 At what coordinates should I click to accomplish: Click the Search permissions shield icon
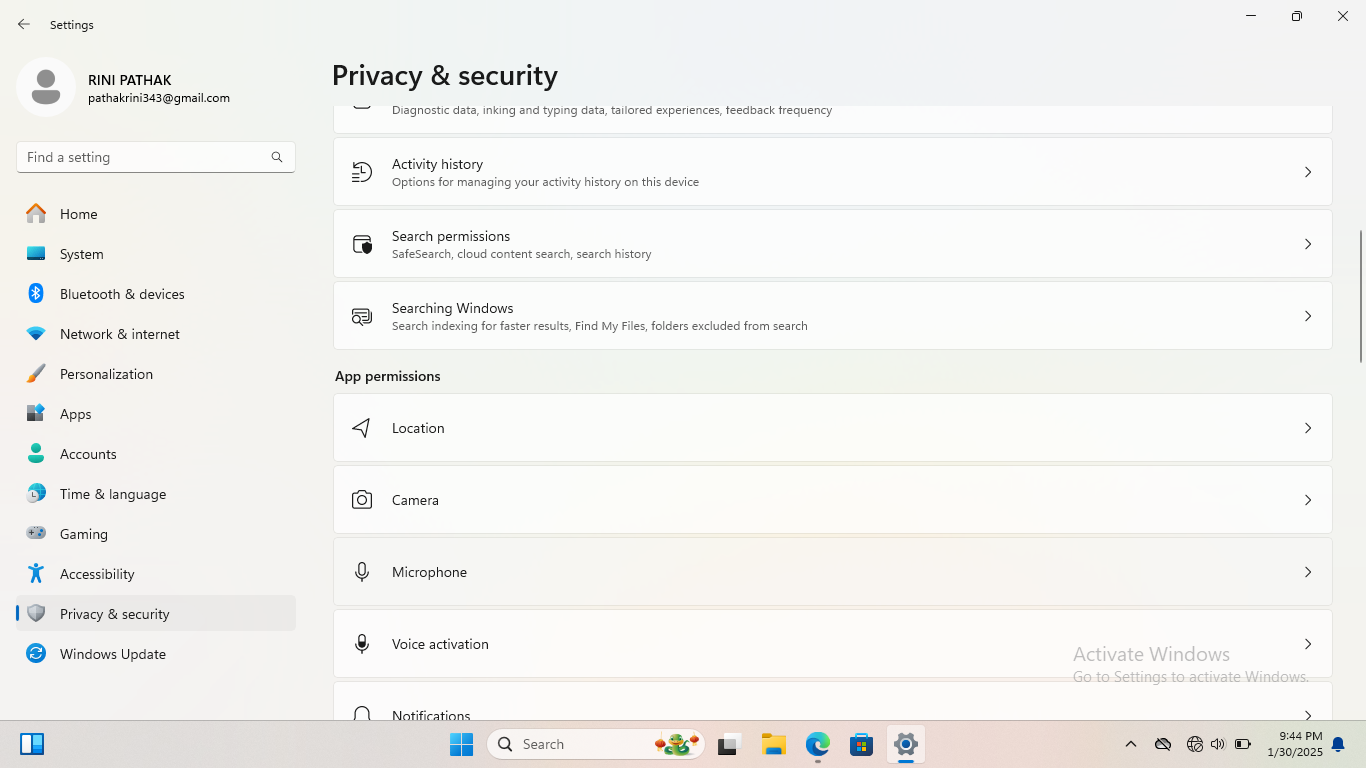362,244
